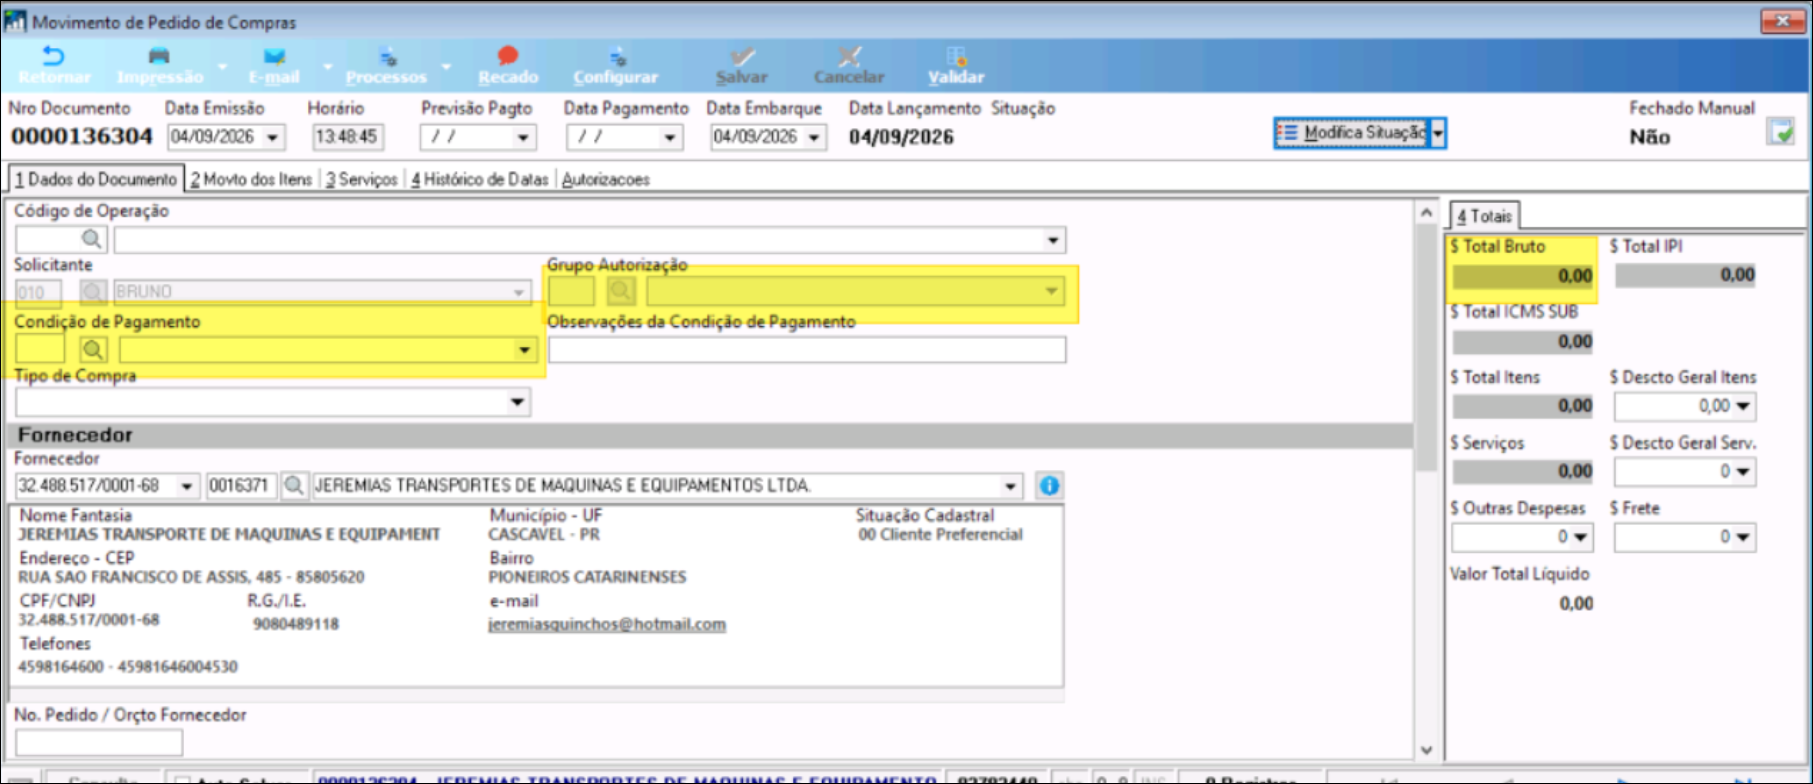Click the Recado message icon
Viewport: 1813px width, 784px height.
[507, 66]
